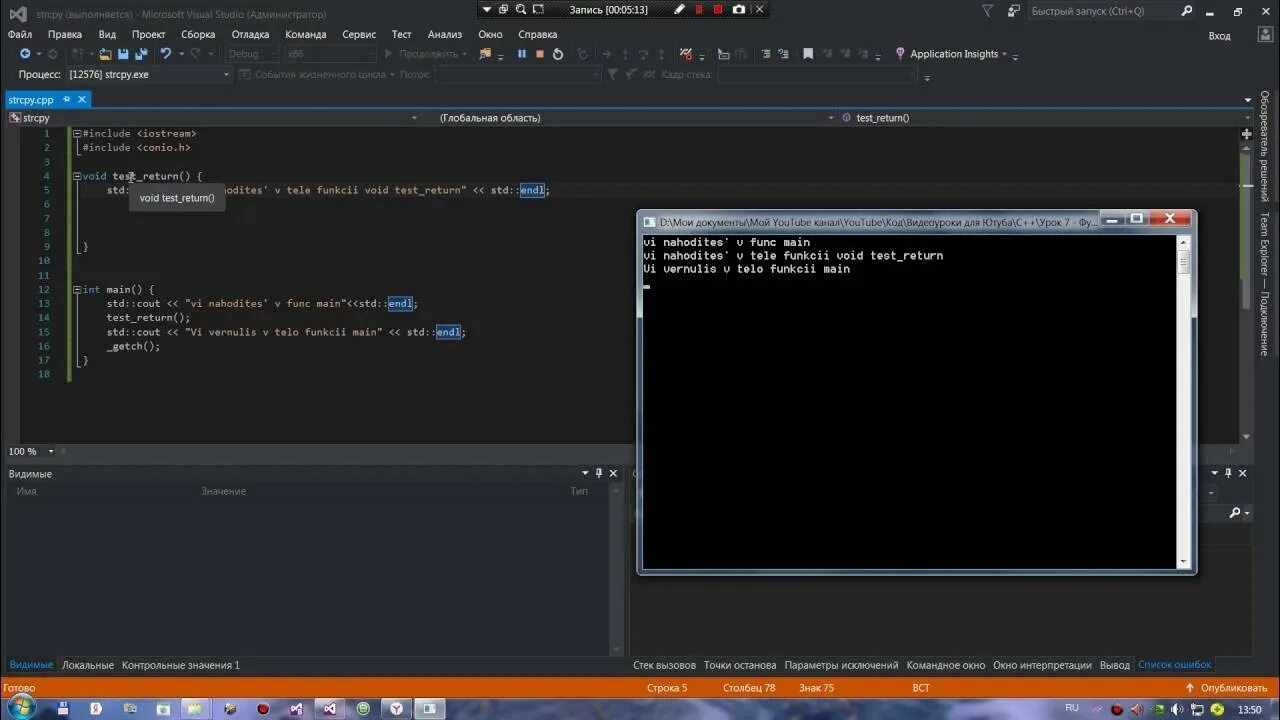Close the Видимые panel
Image resolution: width=1280 pixels, height=720 pixels.
click(x=613, y=474)
